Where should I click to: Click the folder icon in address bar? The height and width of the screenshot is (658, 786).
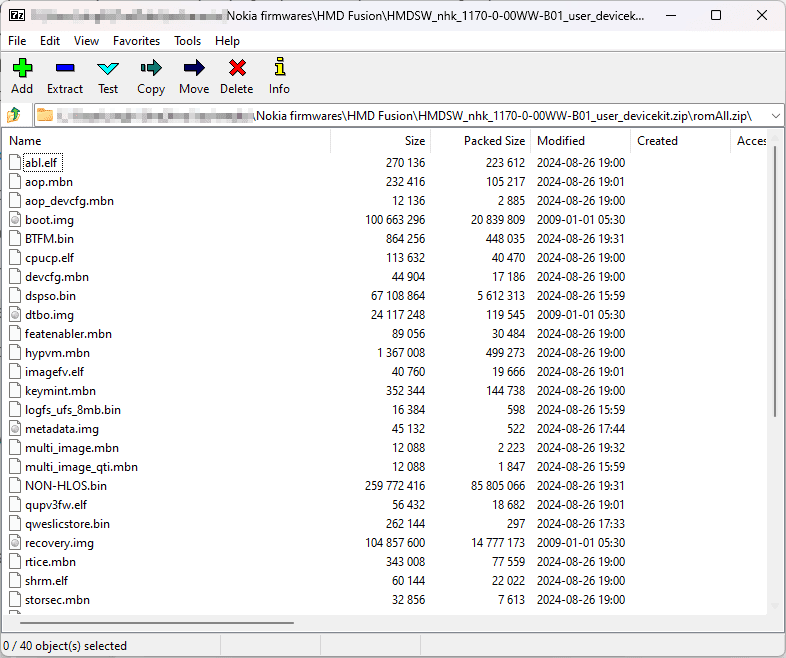tap(45, 115)
